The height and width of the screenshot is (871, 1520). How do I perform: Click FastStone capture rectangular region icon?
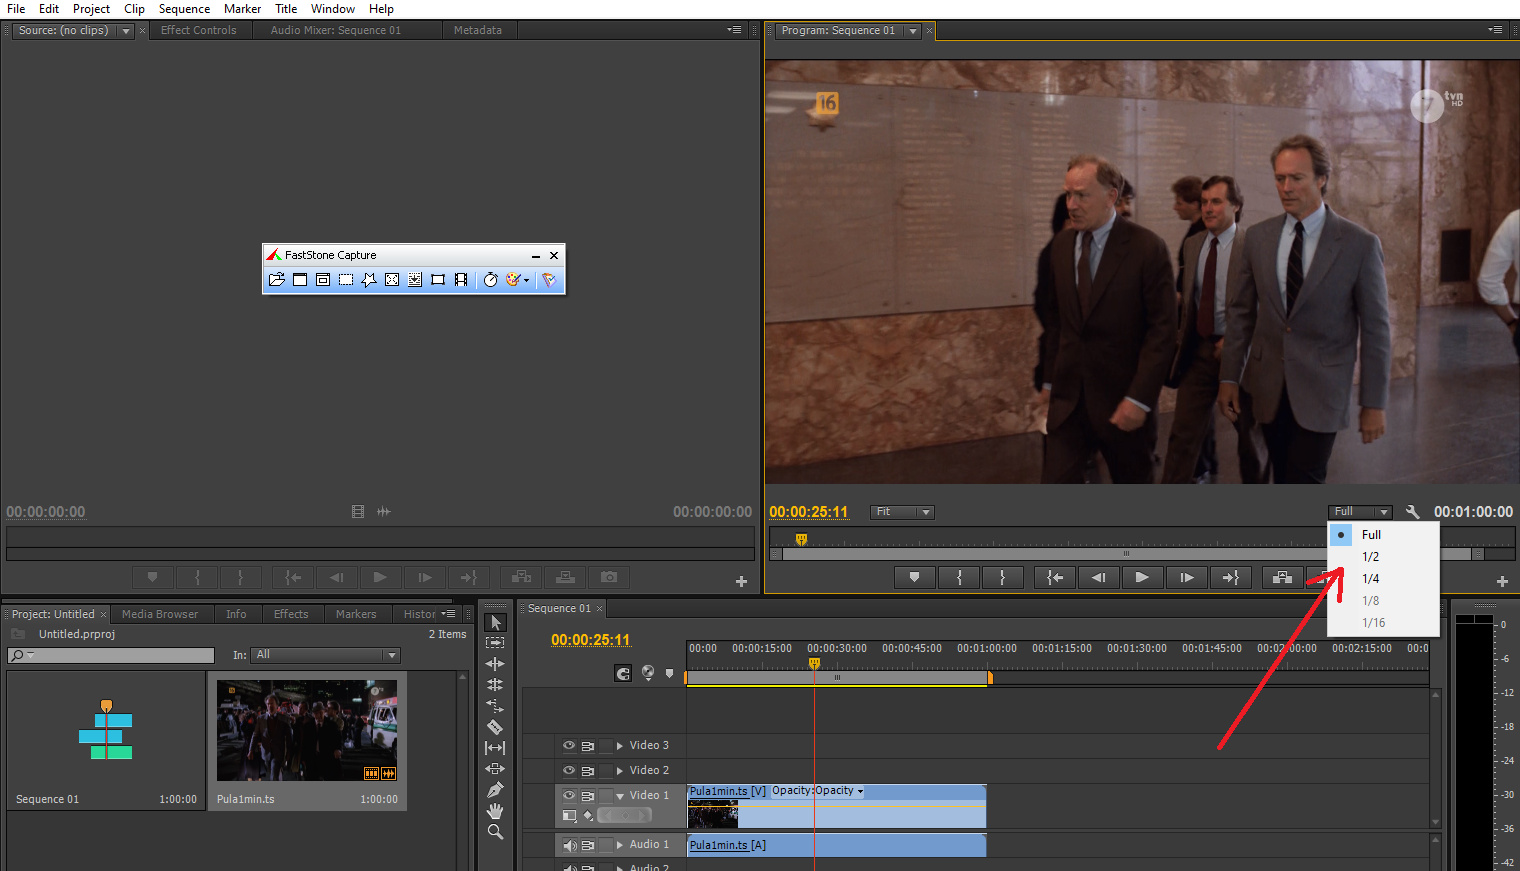pos(346,280)
